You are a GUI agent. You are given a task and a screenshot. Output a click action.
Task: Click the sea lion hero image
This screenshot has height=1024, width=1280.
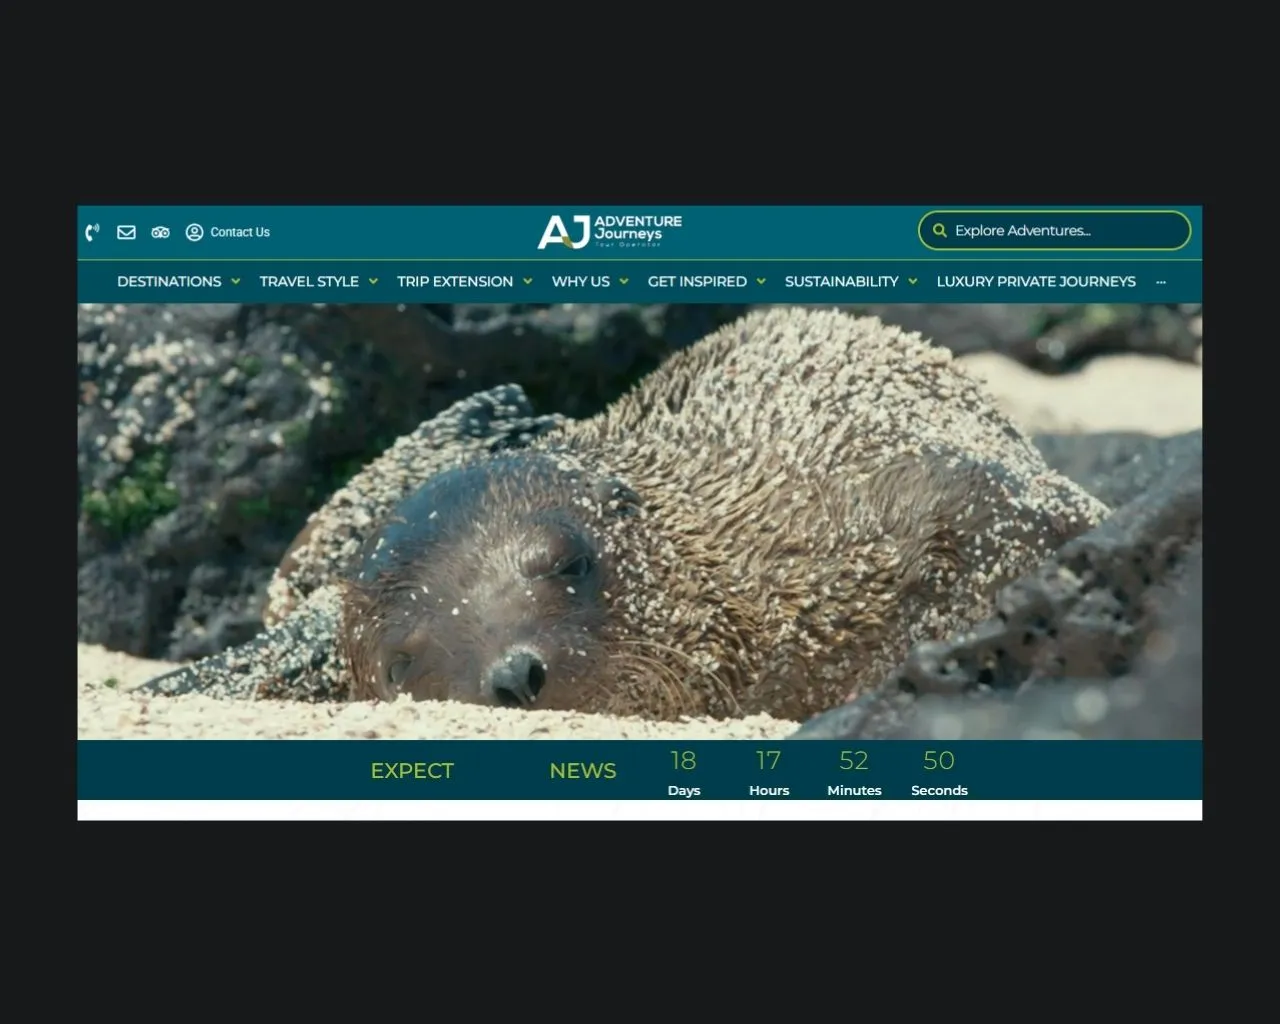(x=640, y=520)
